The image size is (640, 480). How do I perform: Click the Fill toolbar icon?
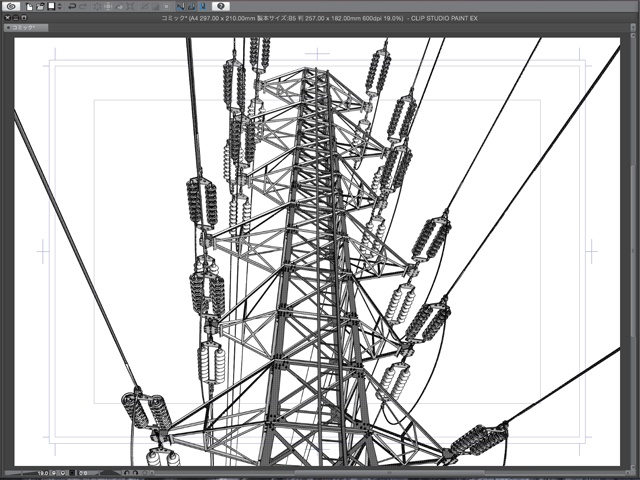pyautogui.click(x=119, y=7)
